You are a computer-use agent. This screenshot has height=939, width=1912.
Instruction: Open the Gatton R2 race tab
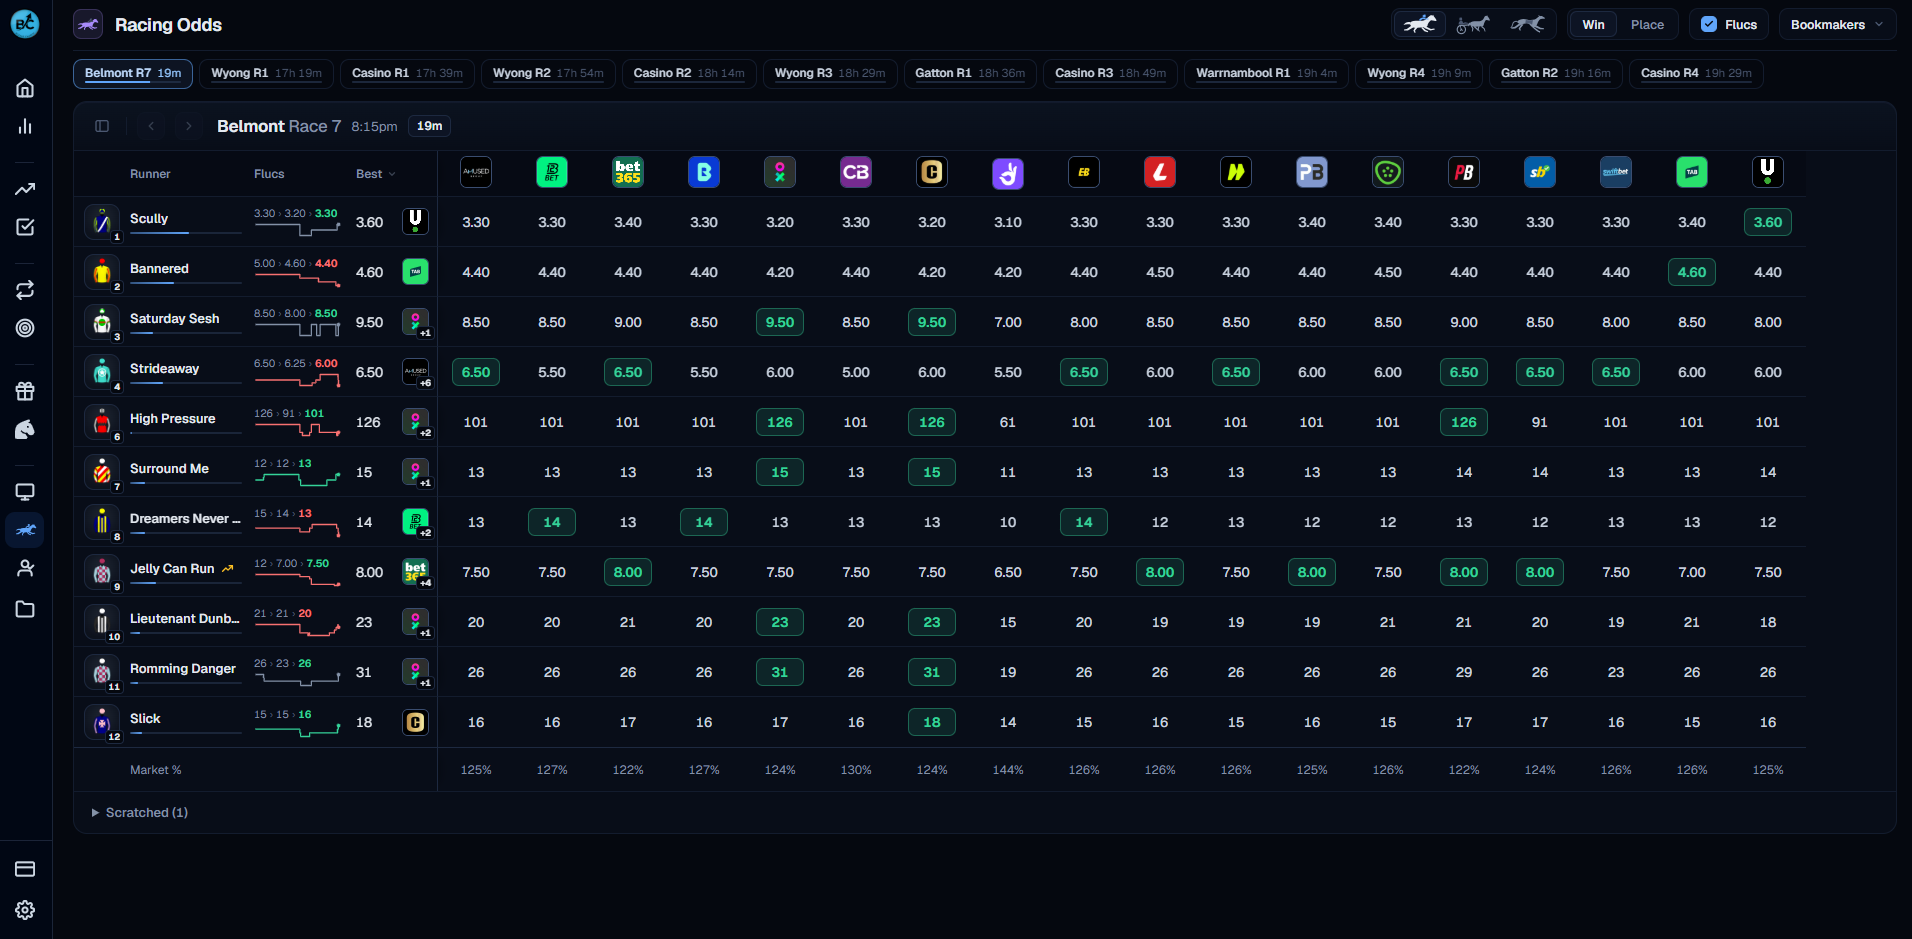pyautogui.click(x=1555, y=73)
